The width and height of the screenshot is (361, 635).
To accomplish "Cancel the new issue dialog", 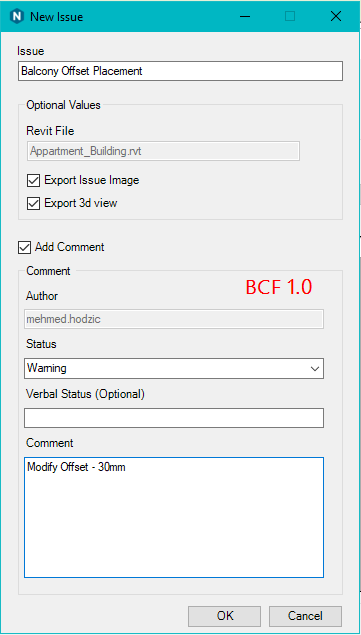I will click(305, 616).
